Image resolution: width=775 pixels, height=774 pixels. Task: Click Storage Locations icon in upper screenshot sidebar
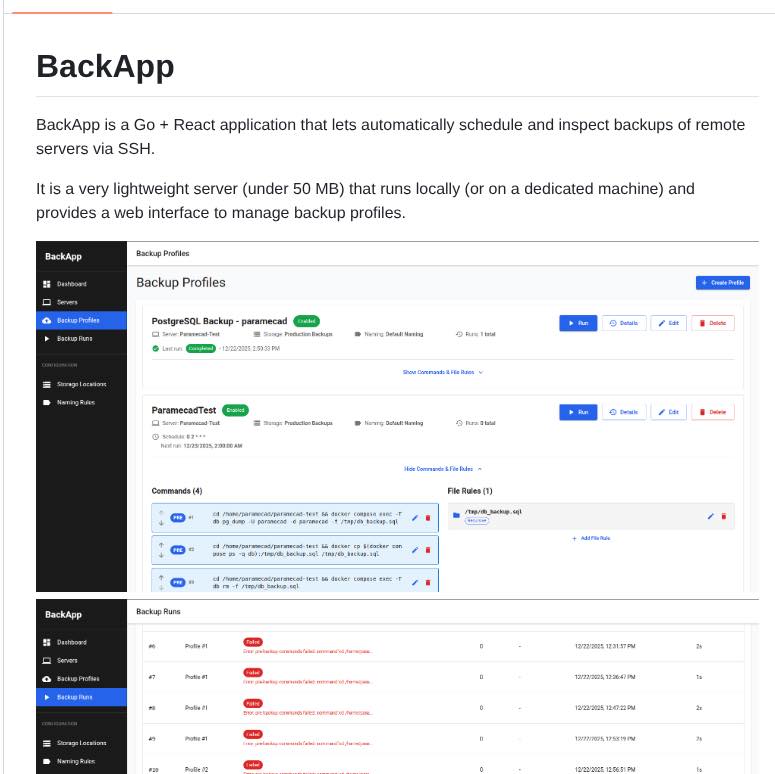[46, 385]
